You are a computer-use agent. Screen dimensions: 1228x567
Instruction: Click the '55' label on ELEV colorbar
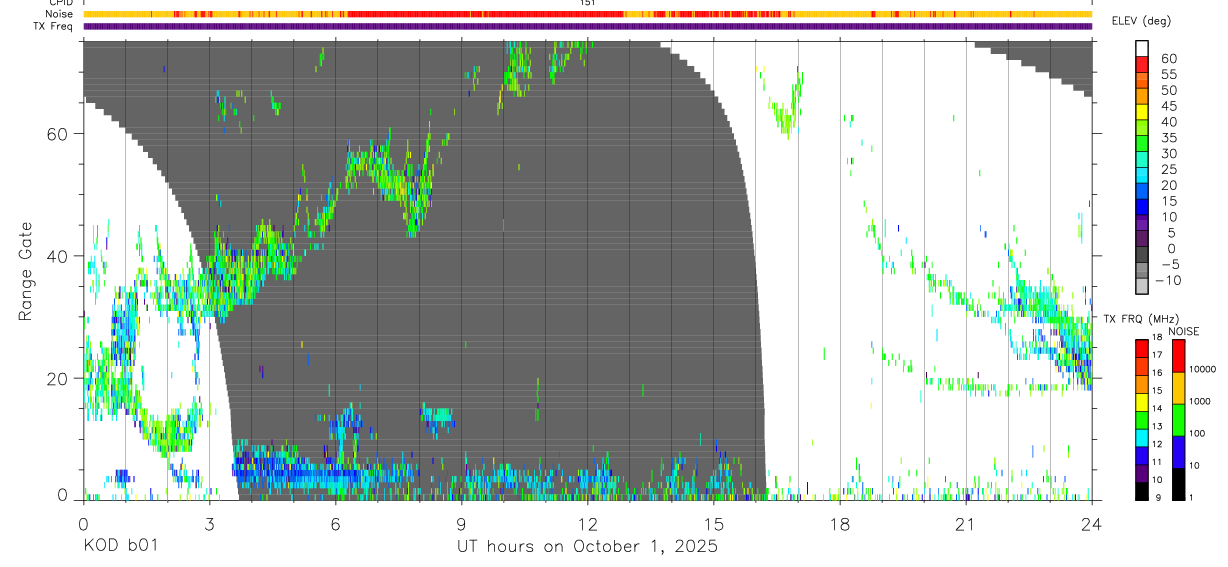click(1167, 75)
